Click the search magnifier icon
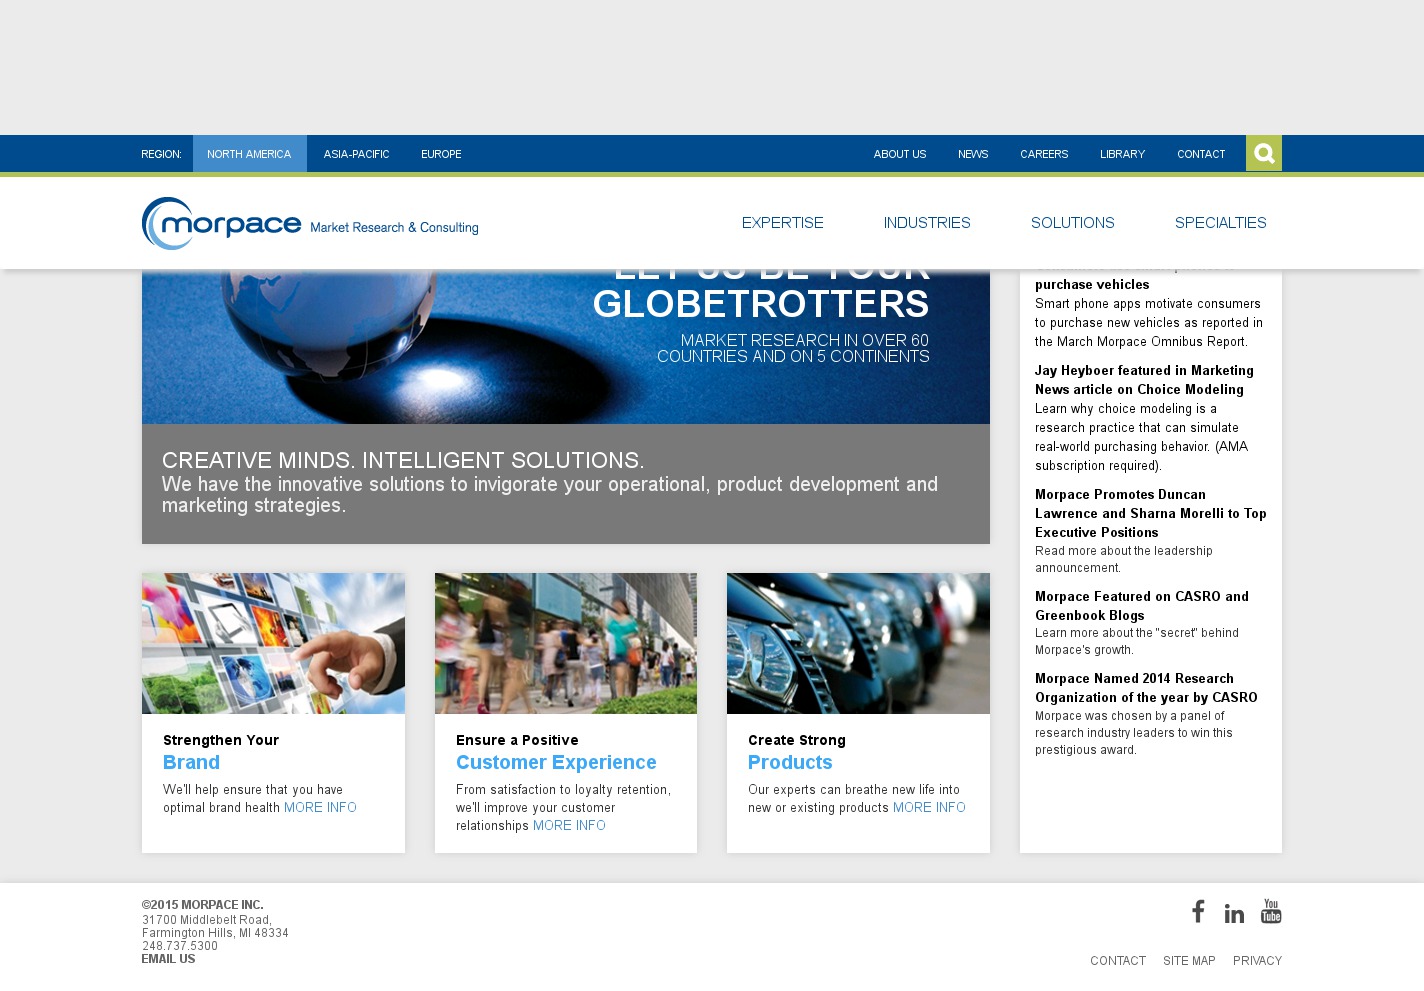1424x991 pixels. tap(1264, 153)
